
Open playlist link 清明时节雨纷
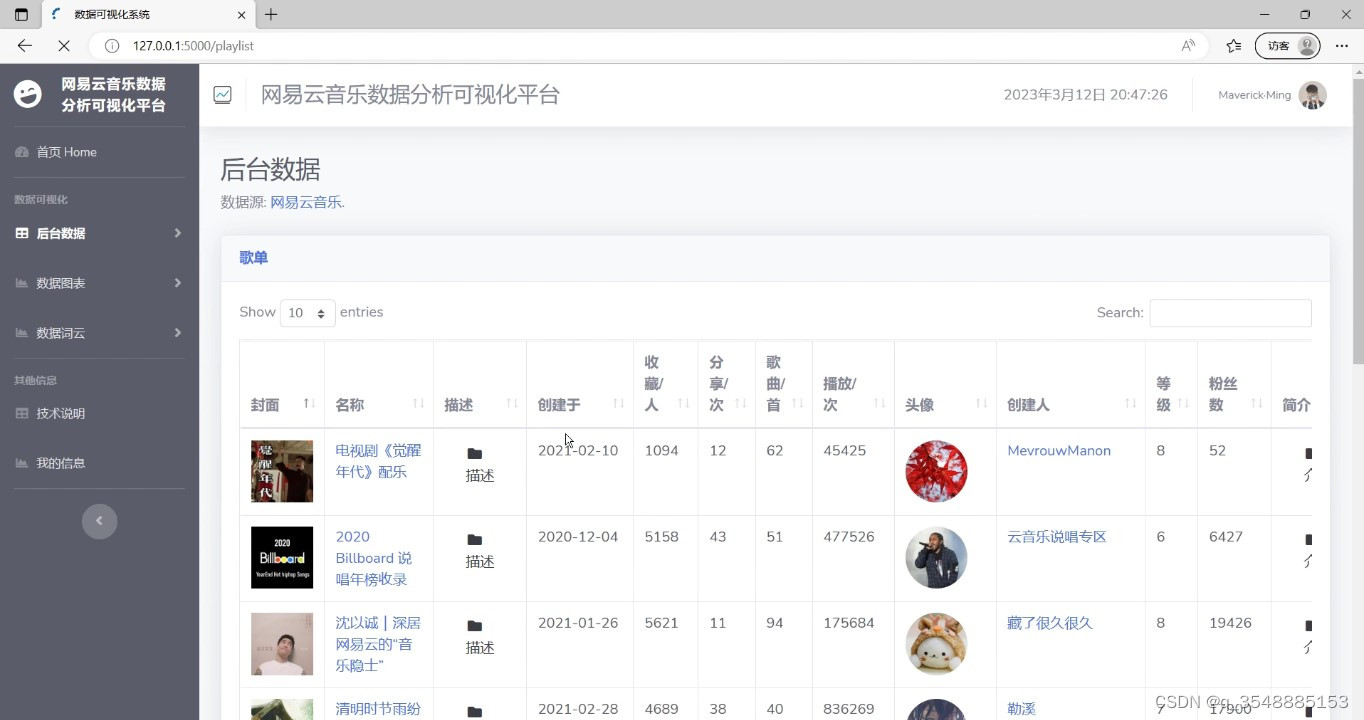378,709
